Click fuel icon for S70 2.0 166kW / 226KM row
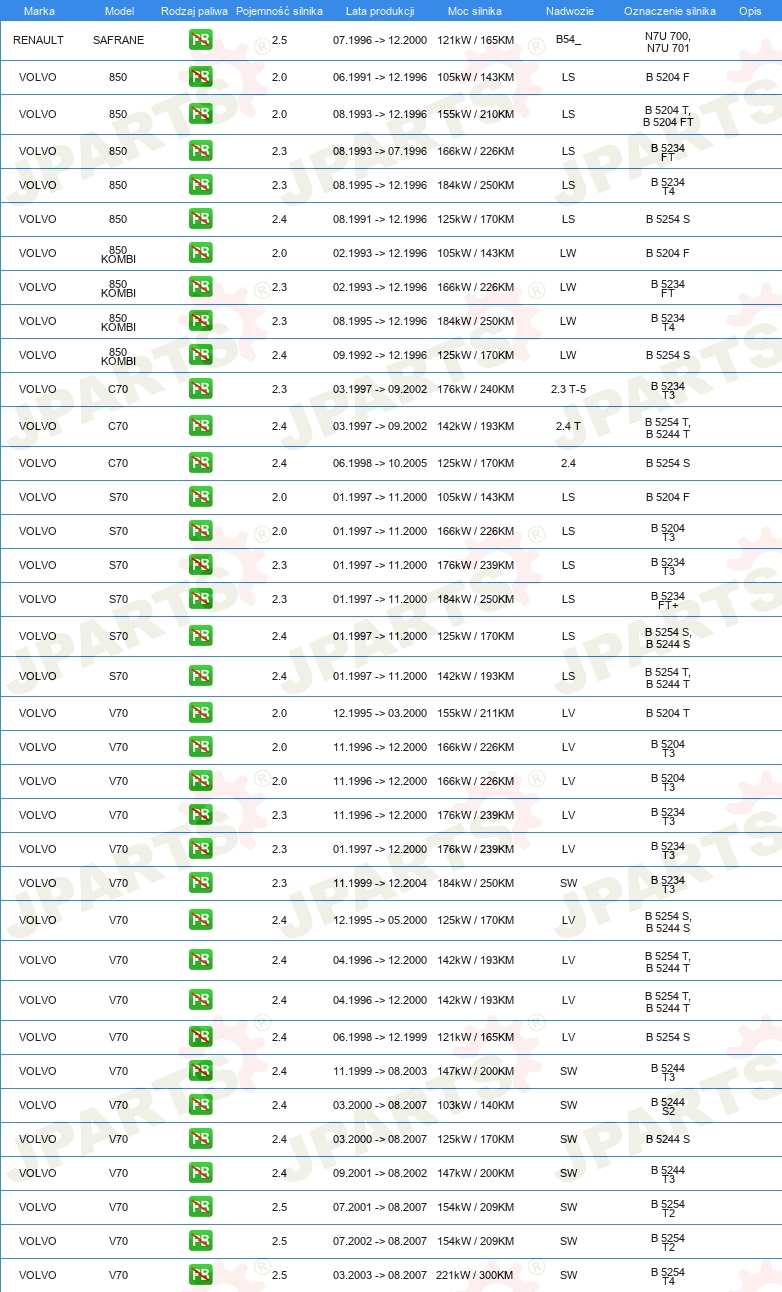This screenshot has width=782, height=1292. 200,531
